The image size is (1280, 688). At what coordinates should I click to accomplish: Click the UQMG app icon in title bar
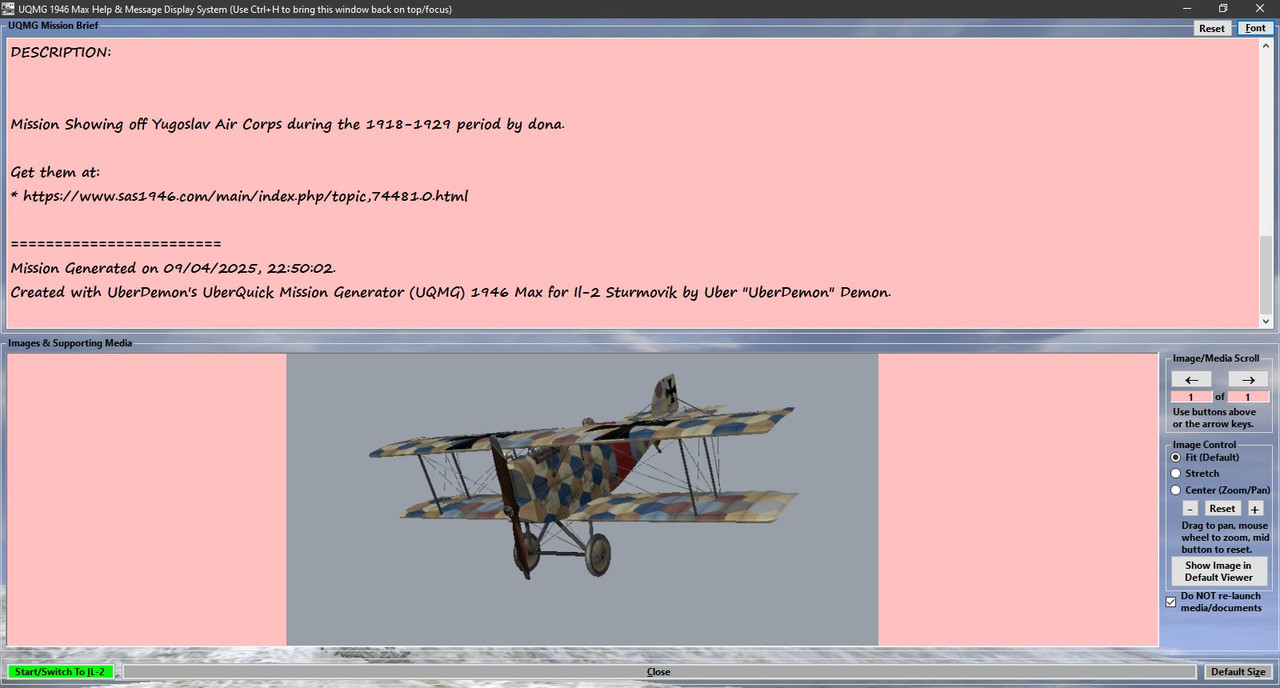click(x=8, y=8)
